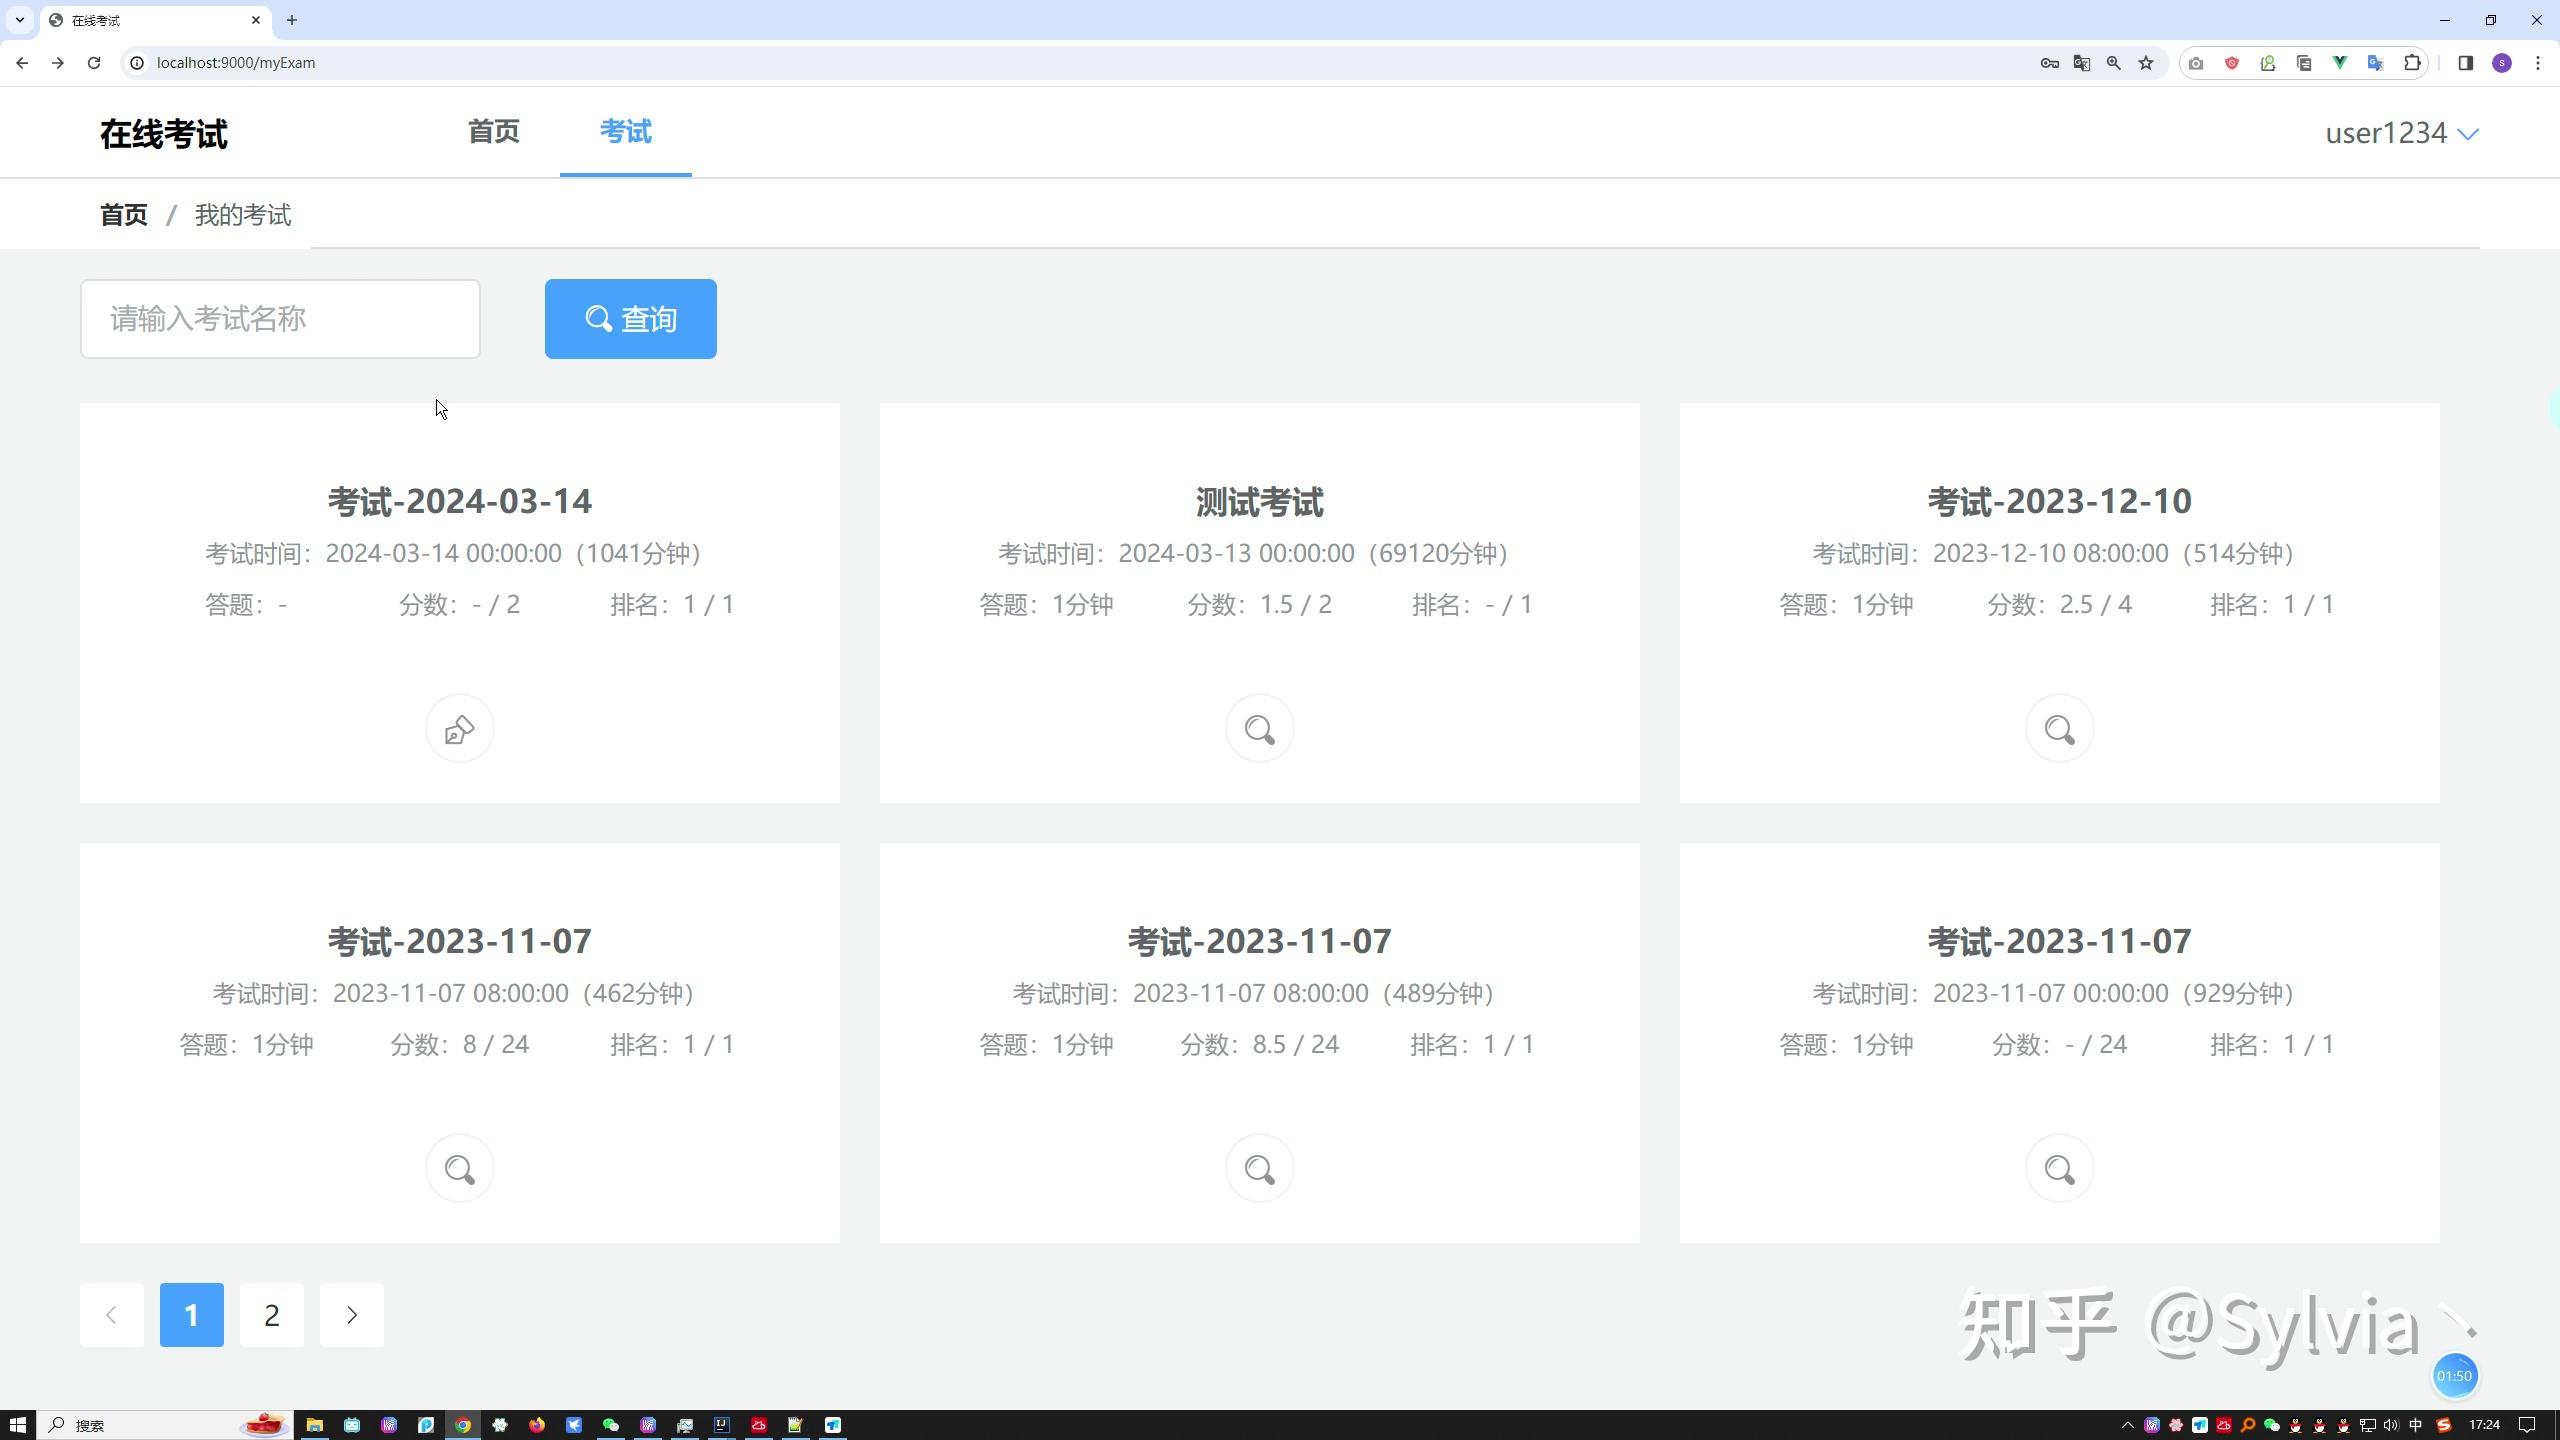Viewport: 2560px width, 1440px height.
Task: Select the Google Translate extension icon
Action: (2376, 63)
